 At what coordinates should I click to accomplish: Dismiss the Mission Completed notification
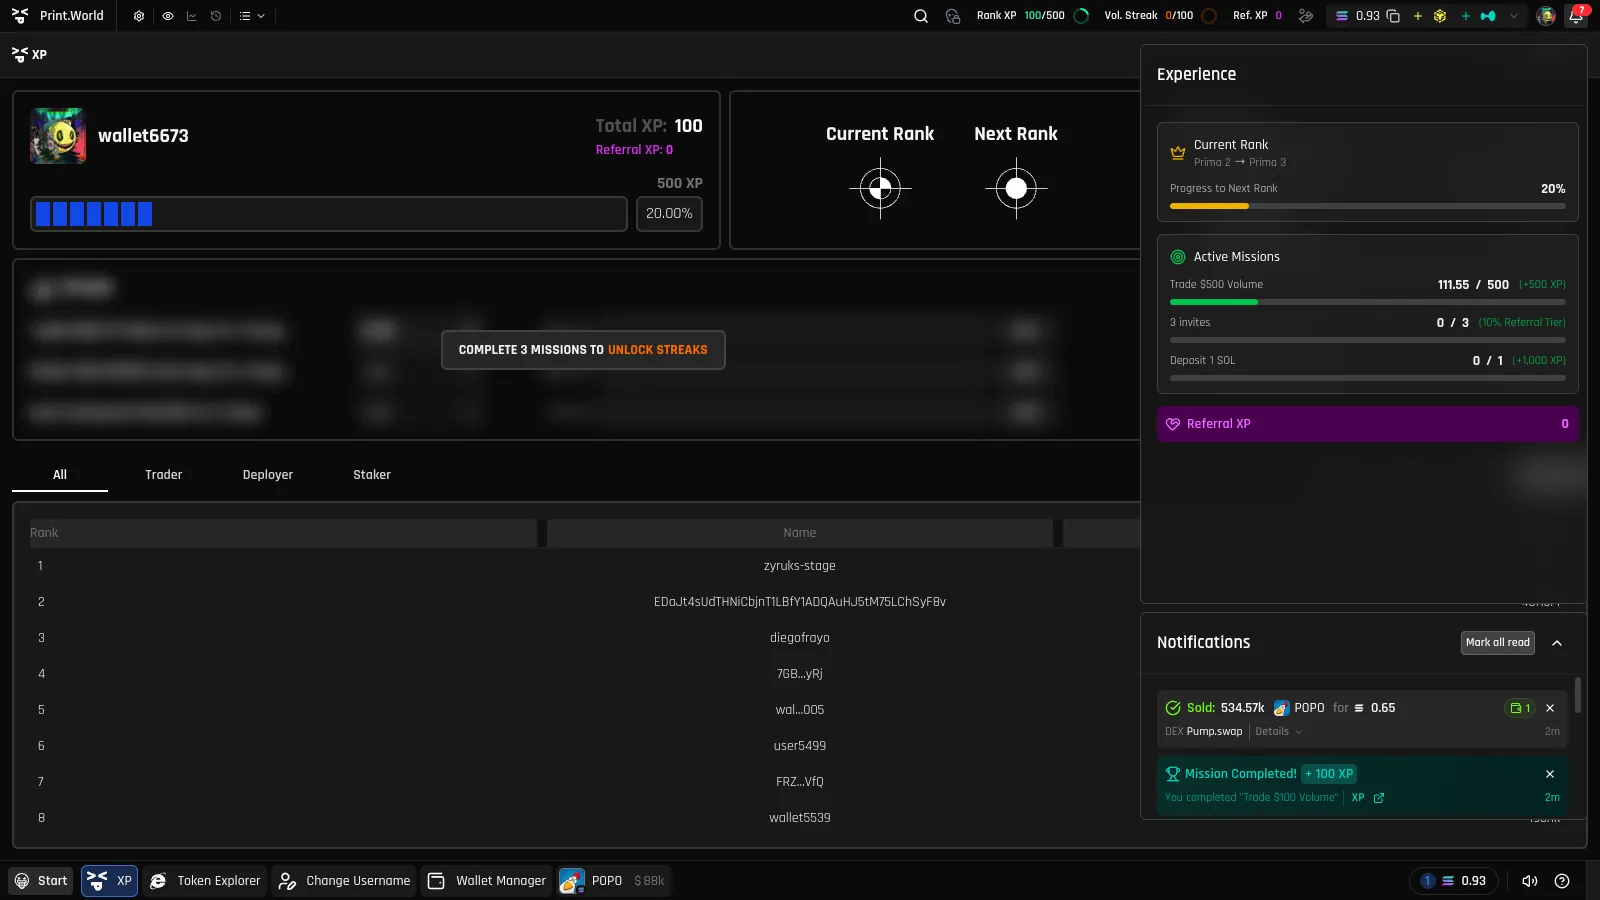(x=1550, y=774)
